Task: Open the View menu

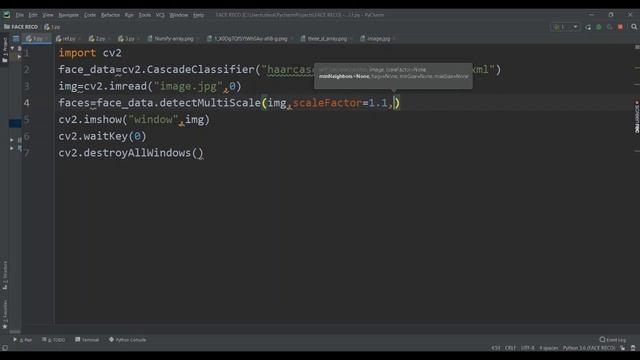Action: (48, 15)
